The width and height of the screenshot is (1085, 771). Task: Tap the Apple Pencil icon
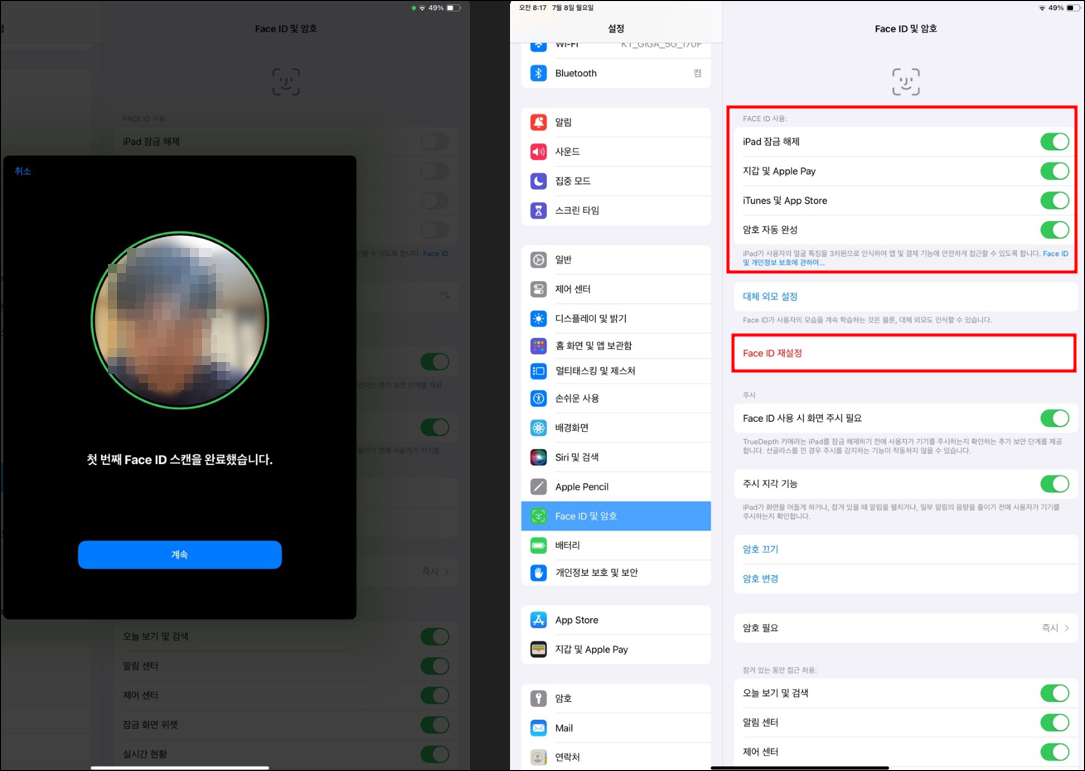[538, 487]
